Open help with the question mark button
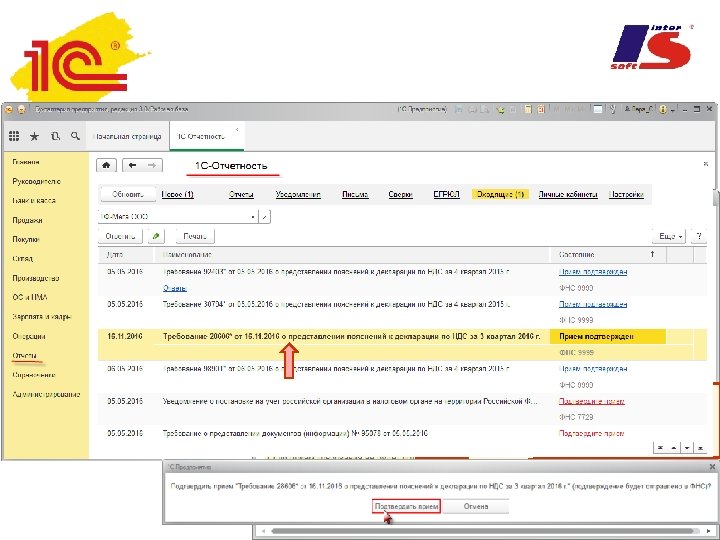Image resolution: width=720 pixels, height=540 pixels. [x=699, y=236]
